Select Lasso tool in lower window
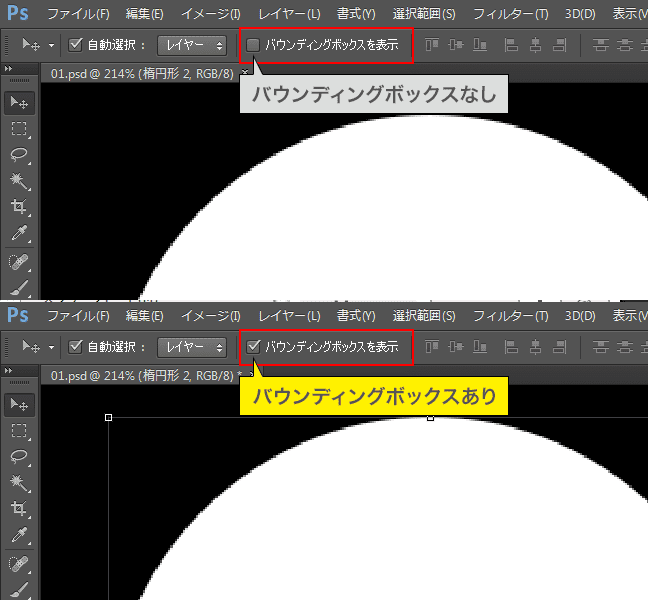Screen dimensions: 648x600 point(19,457)
